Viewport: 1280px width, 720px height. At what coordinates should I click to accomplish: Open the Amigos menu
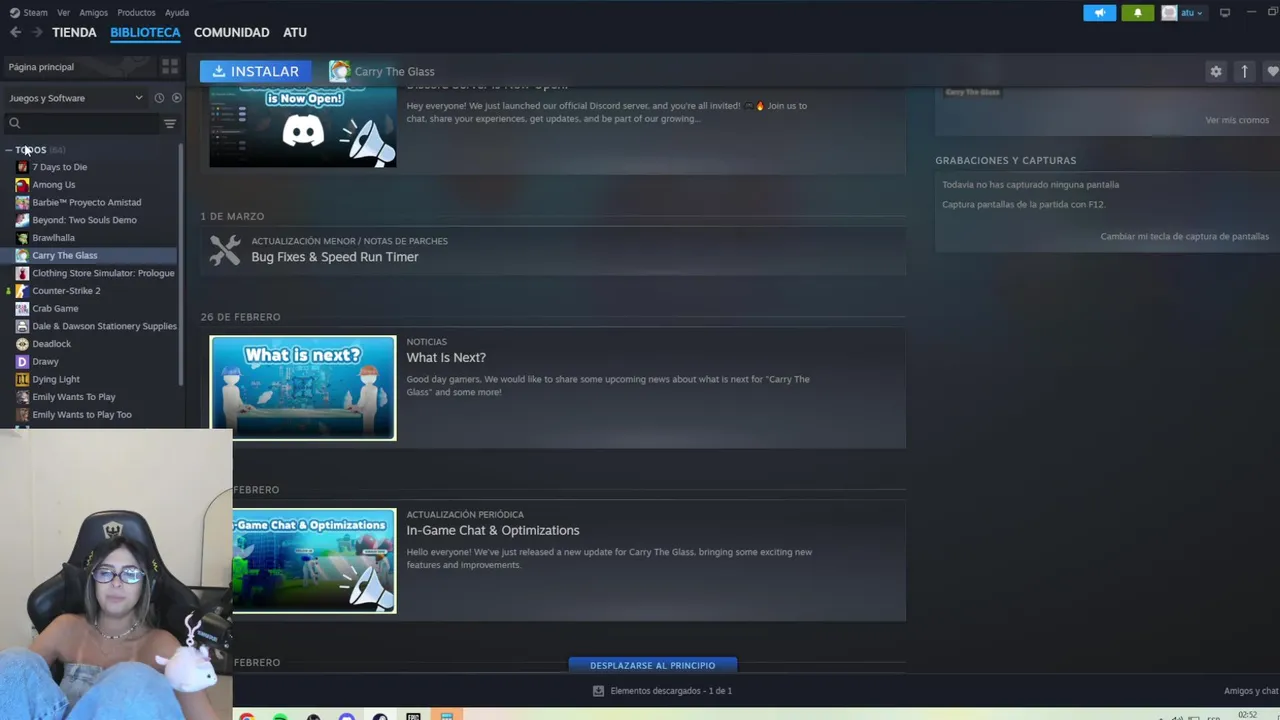(93, 13)
